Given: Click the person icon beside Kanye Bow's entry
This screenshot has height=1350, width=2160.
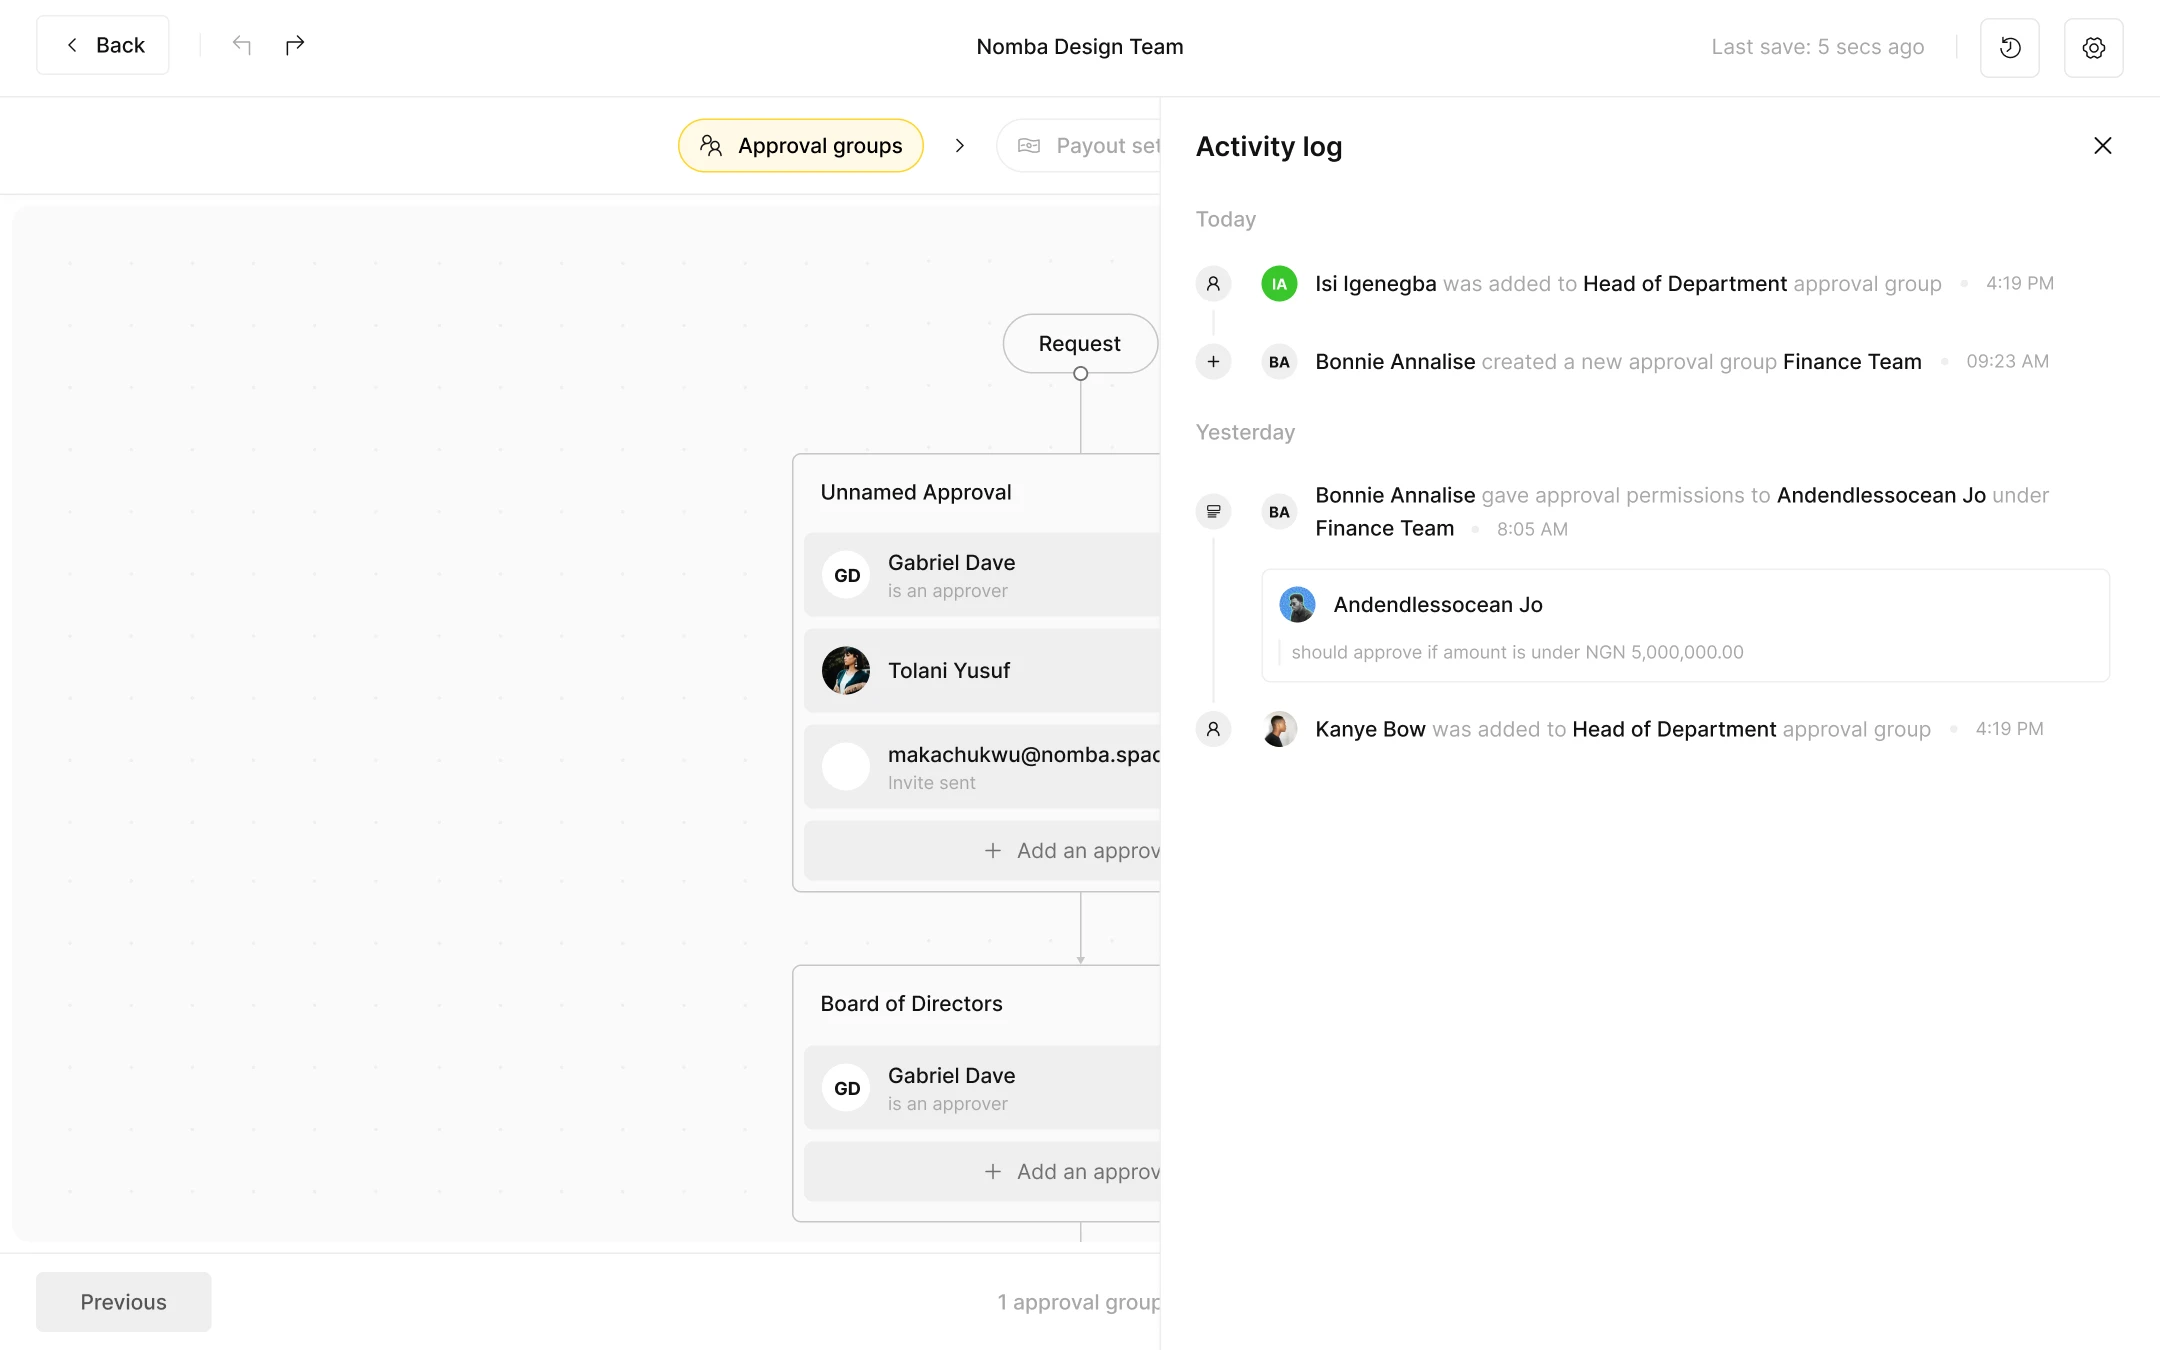Looking at the screenshot, I should click(1213, 729).
